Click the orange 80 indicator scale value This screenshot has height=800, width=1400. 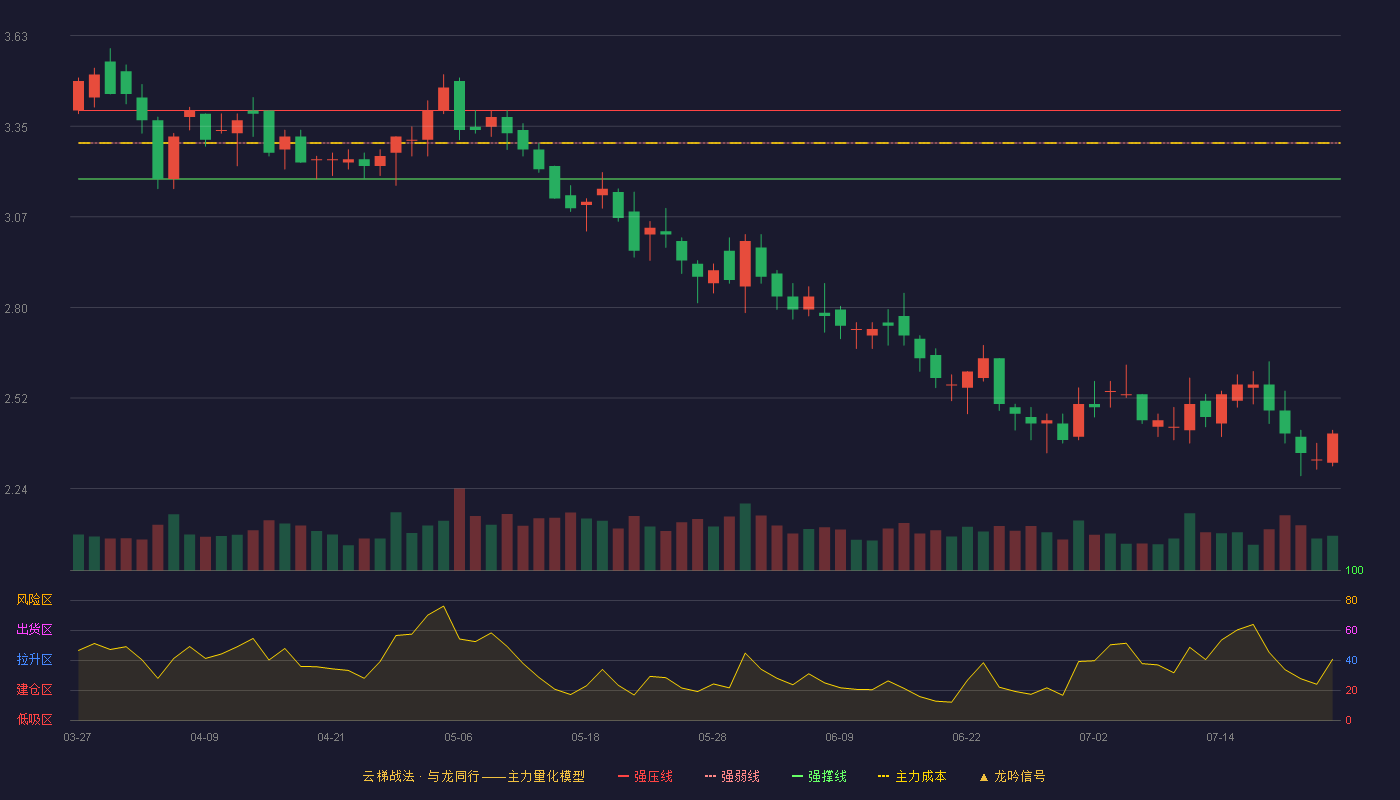tap(1351, 600)
